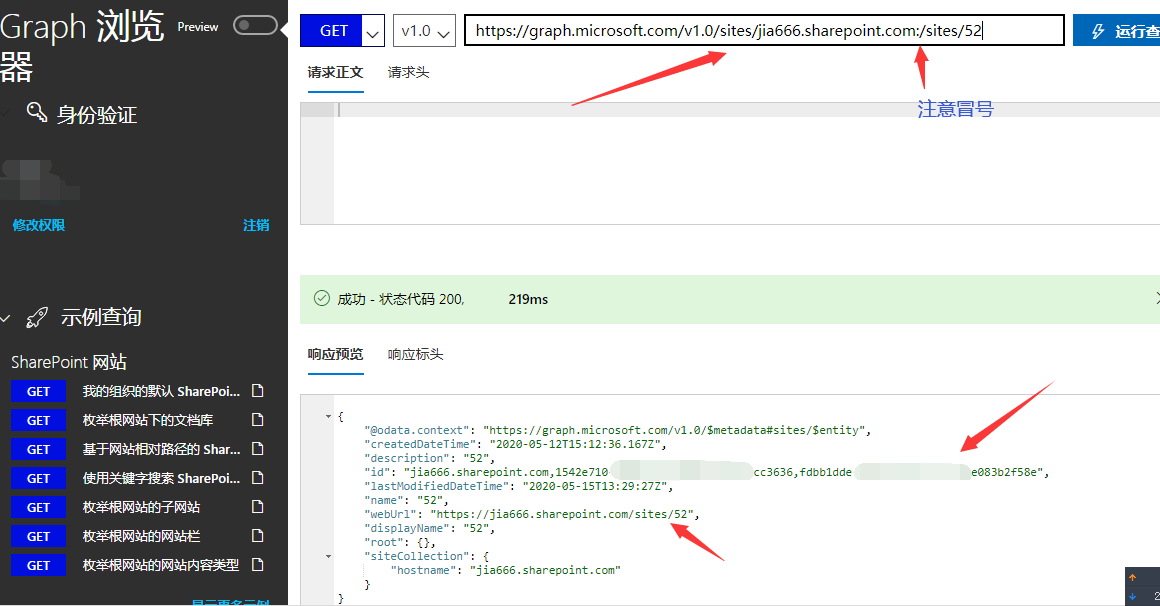Click the success checkmark icon in status bar

tap(322, 298)
